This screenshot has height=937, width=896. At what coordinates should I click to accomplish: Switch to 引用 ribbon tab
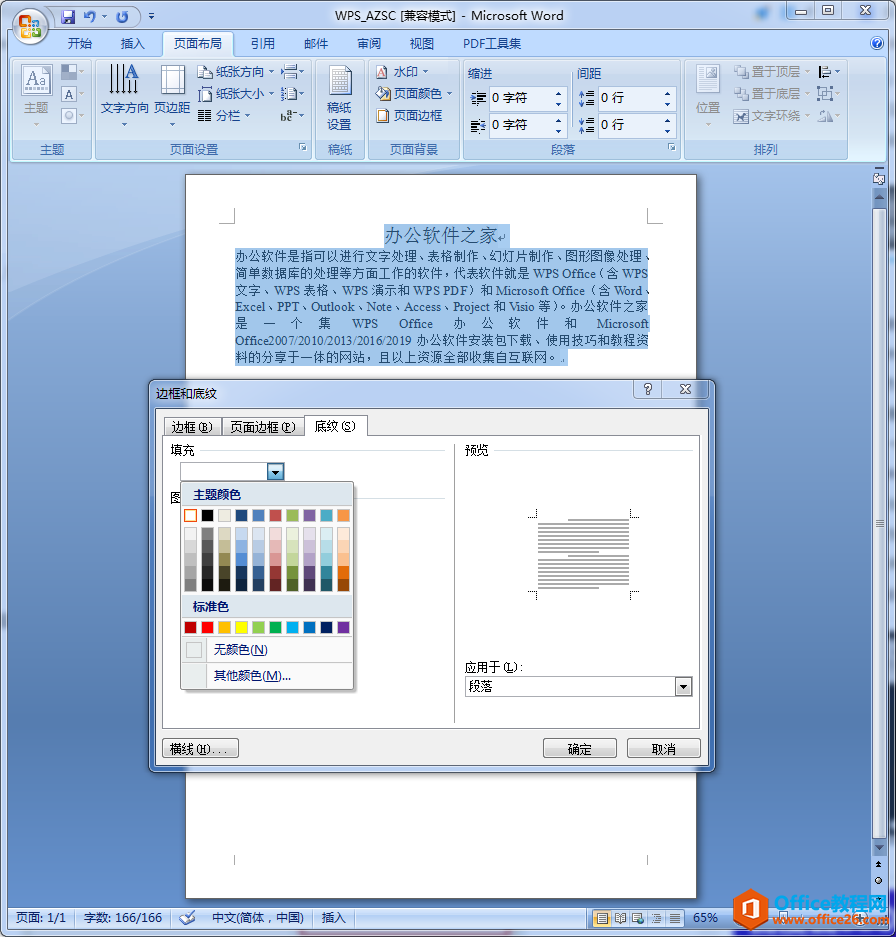coord(262,44)
